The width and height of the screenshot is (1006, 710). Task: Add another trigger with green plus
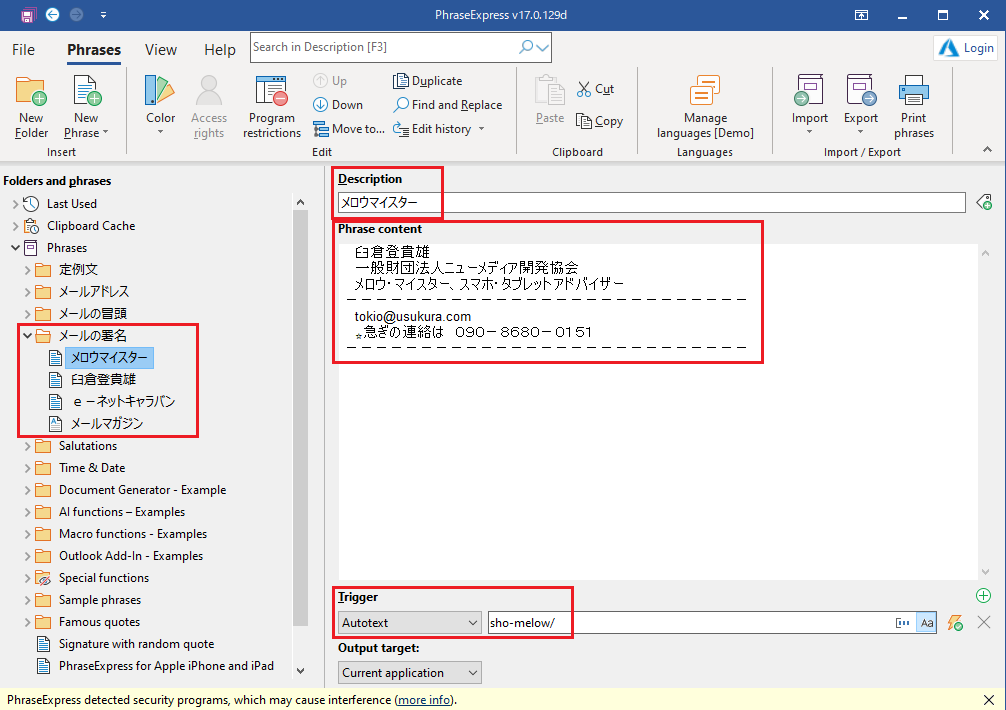tap(983, 596)
